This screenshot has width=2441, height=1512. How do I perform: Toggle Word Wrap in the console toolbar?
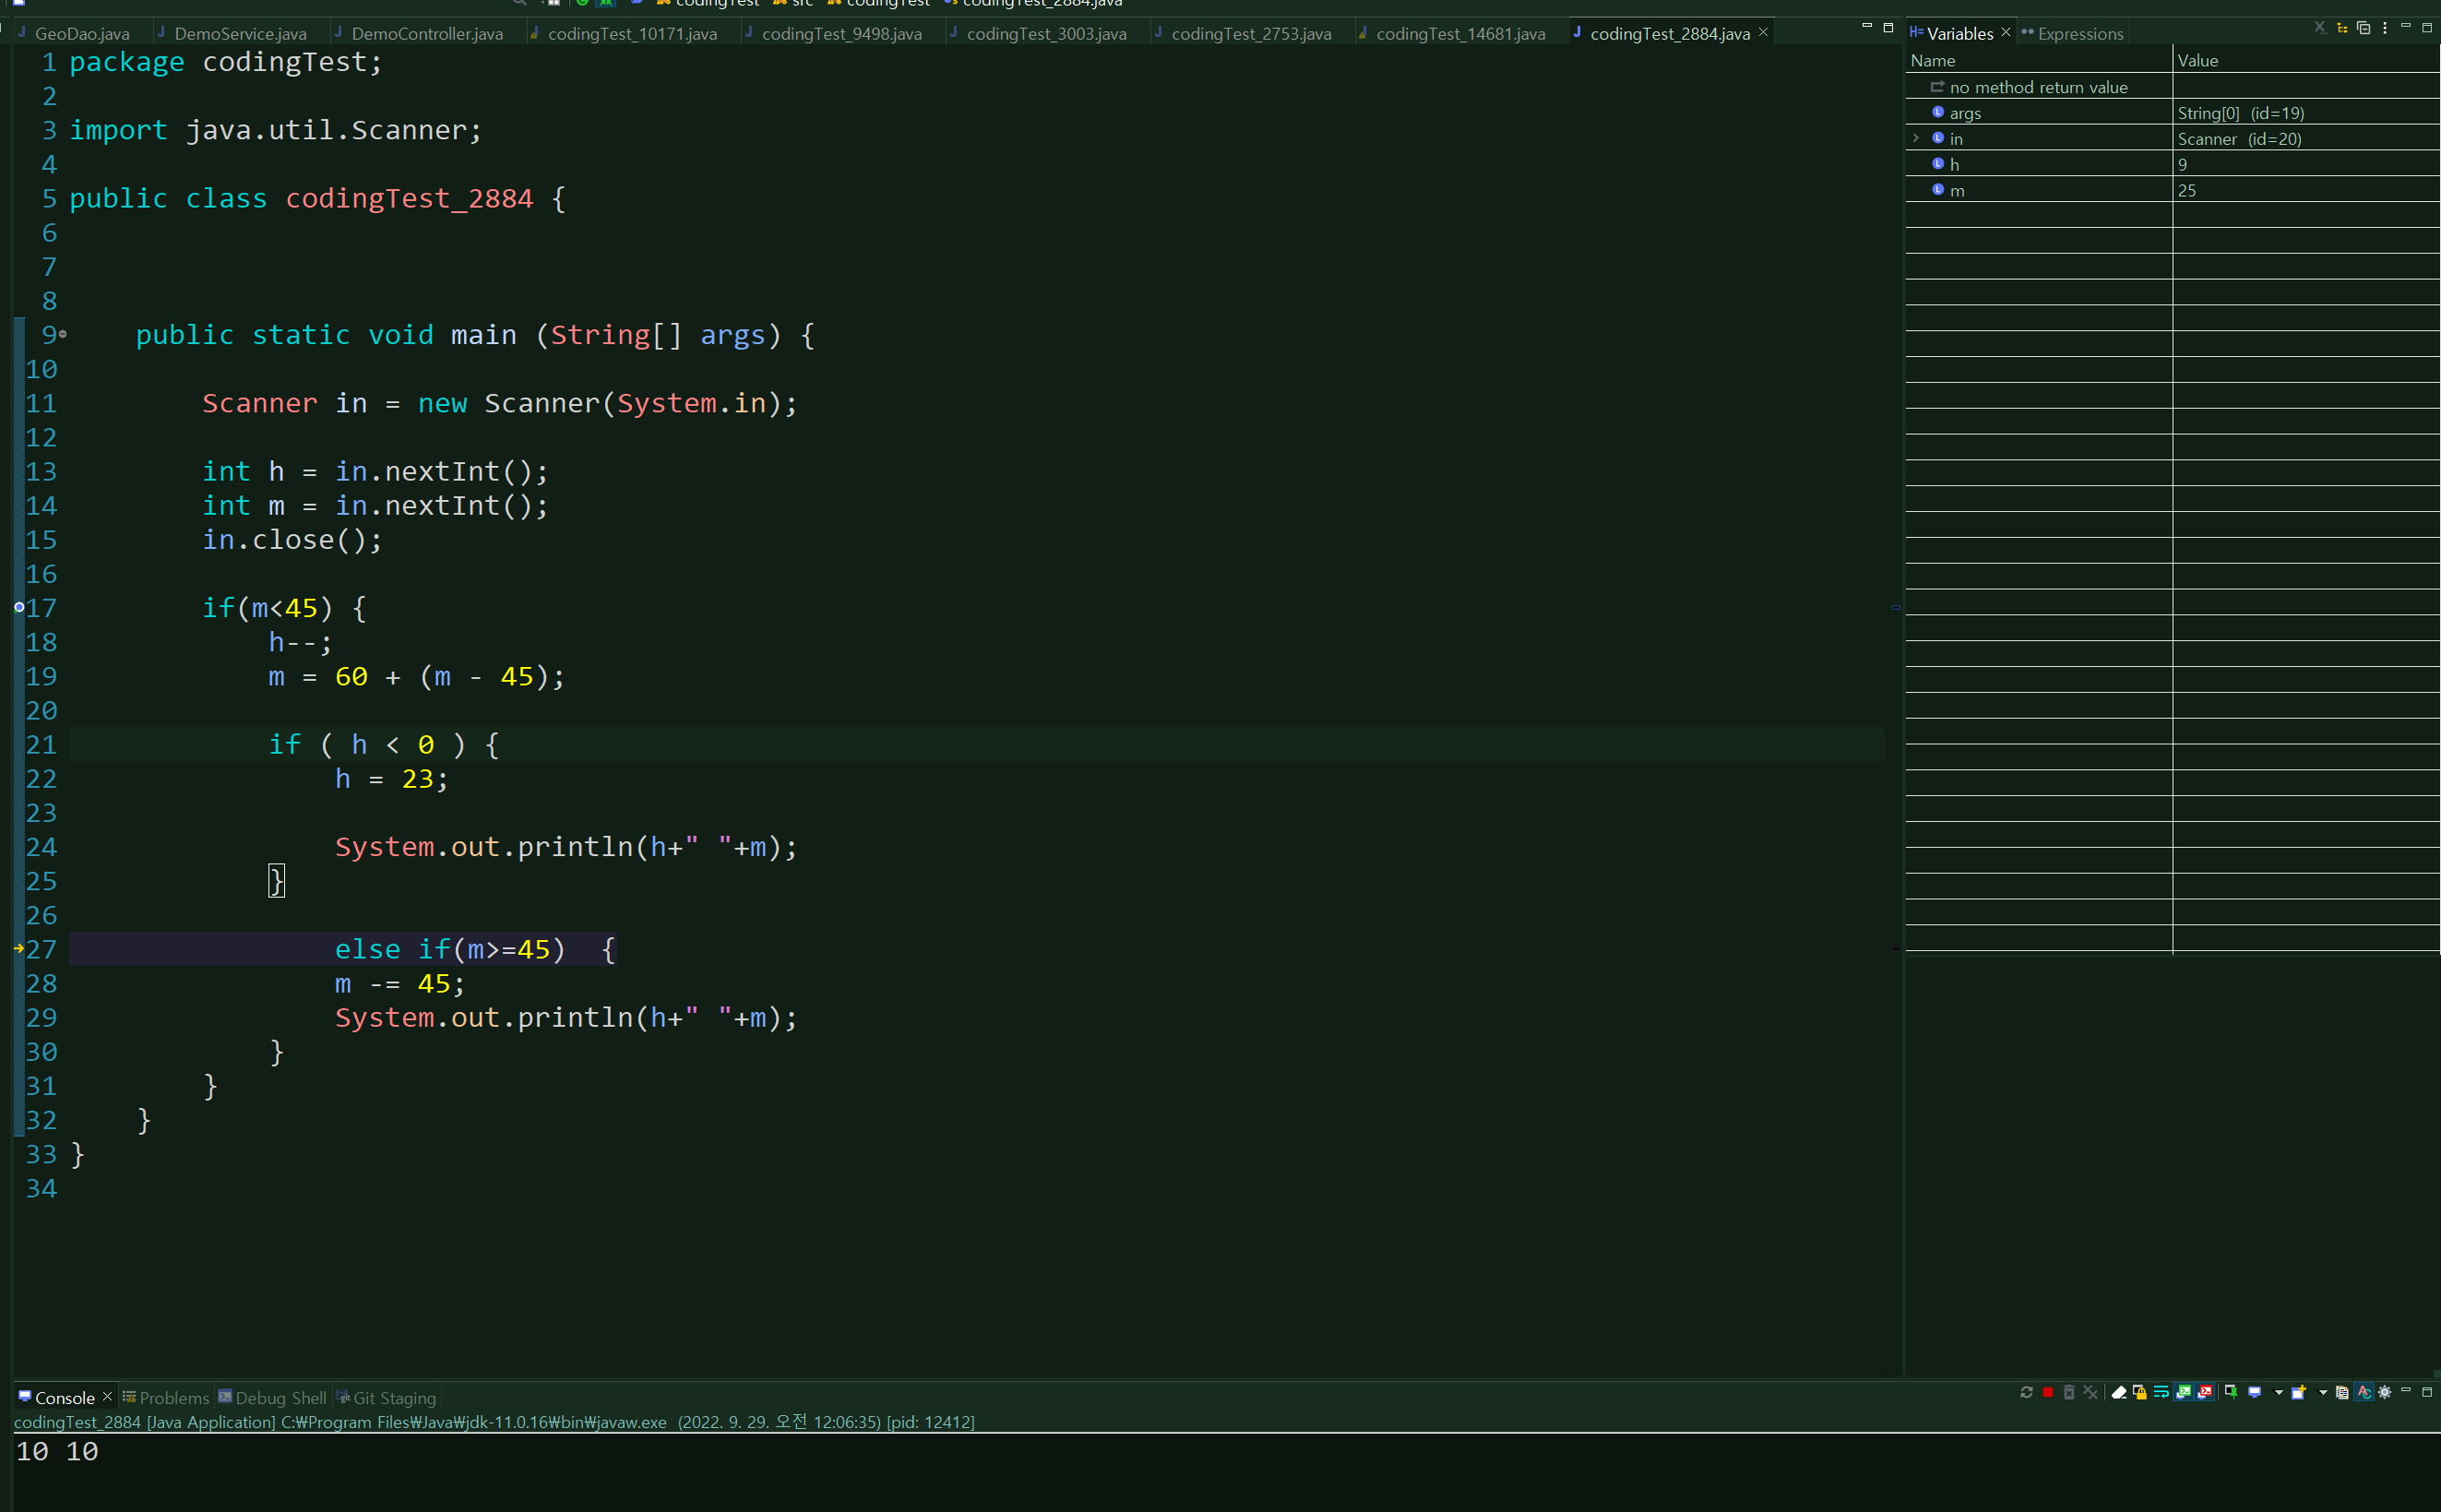pos(2162,1393)
